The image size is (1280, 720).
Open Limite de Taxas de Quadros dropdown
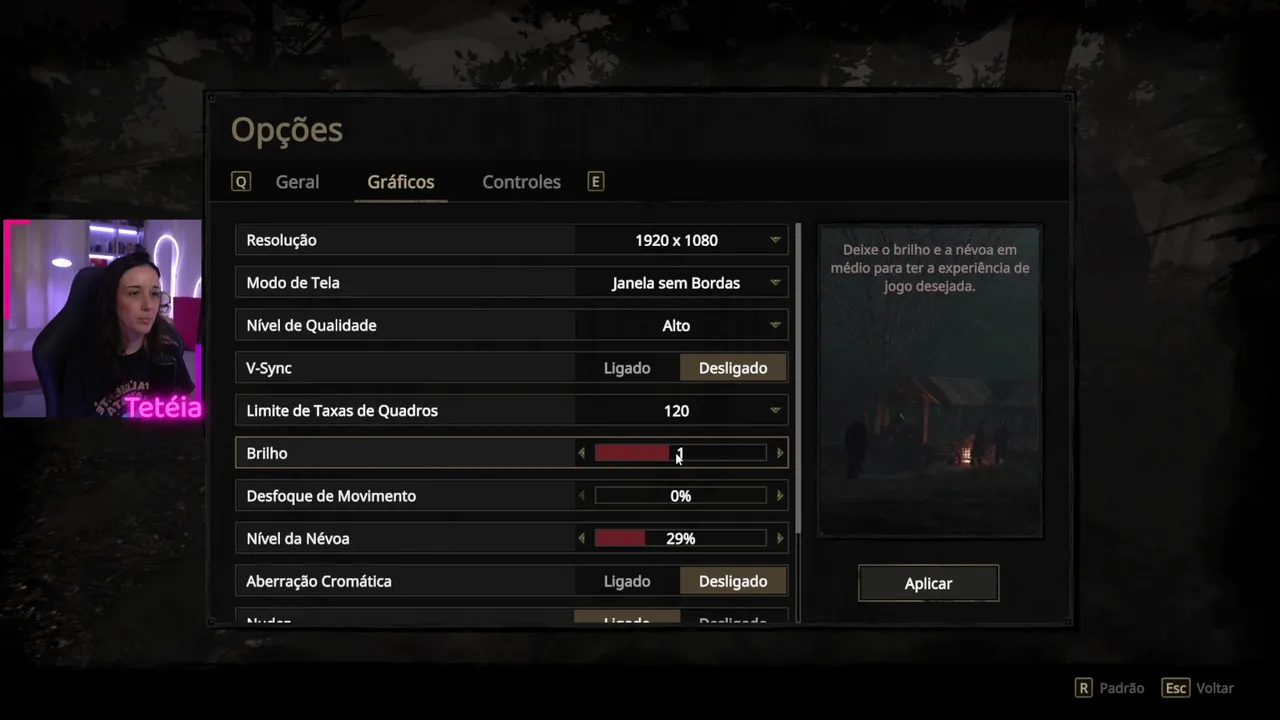[681, 411]
